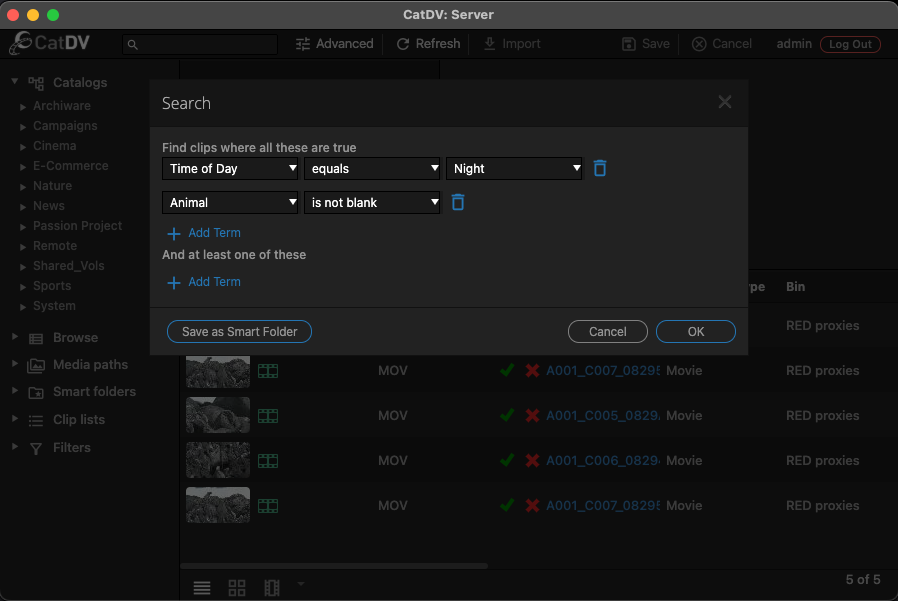Screen dimensions: 898x601
Task: Expand the E-Commerce catalog
Action: coord(23,167)
